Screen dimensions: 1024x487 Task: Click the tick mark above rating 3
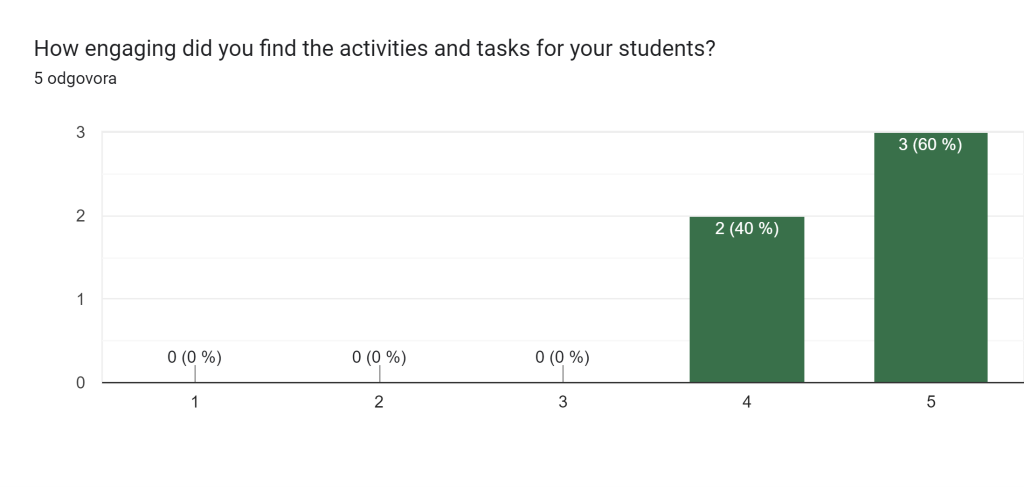[563, 373]
